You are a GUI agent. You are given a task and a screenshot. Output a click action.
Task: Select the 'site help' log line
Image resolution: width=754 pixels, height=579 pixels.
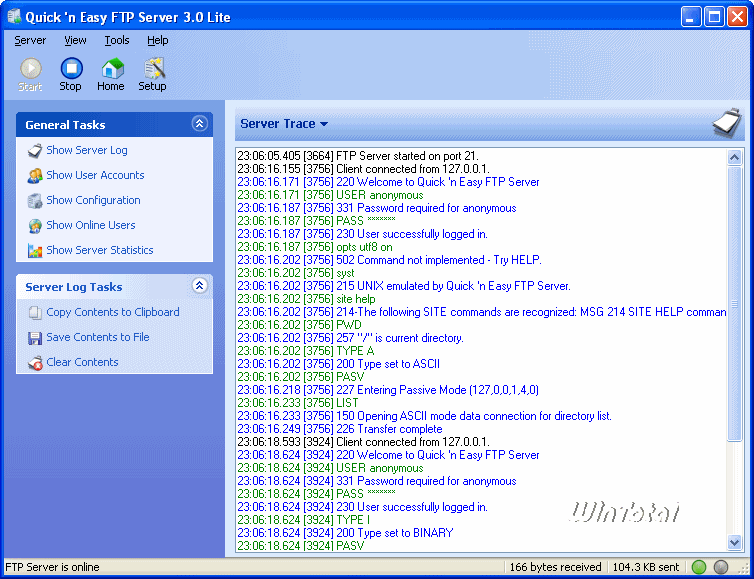coord(306,299)
